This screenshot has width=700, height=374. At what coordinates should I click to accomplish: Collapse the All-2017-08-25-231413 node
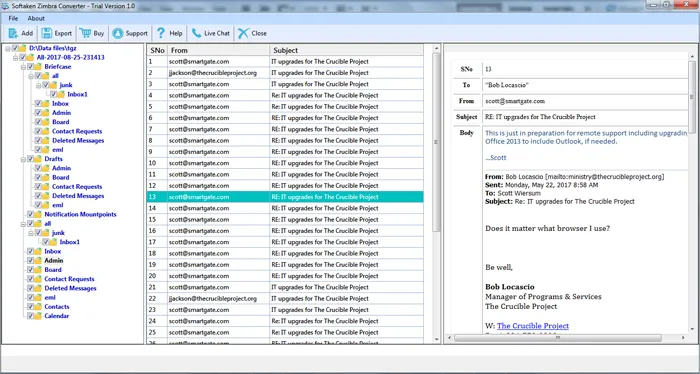15,58
